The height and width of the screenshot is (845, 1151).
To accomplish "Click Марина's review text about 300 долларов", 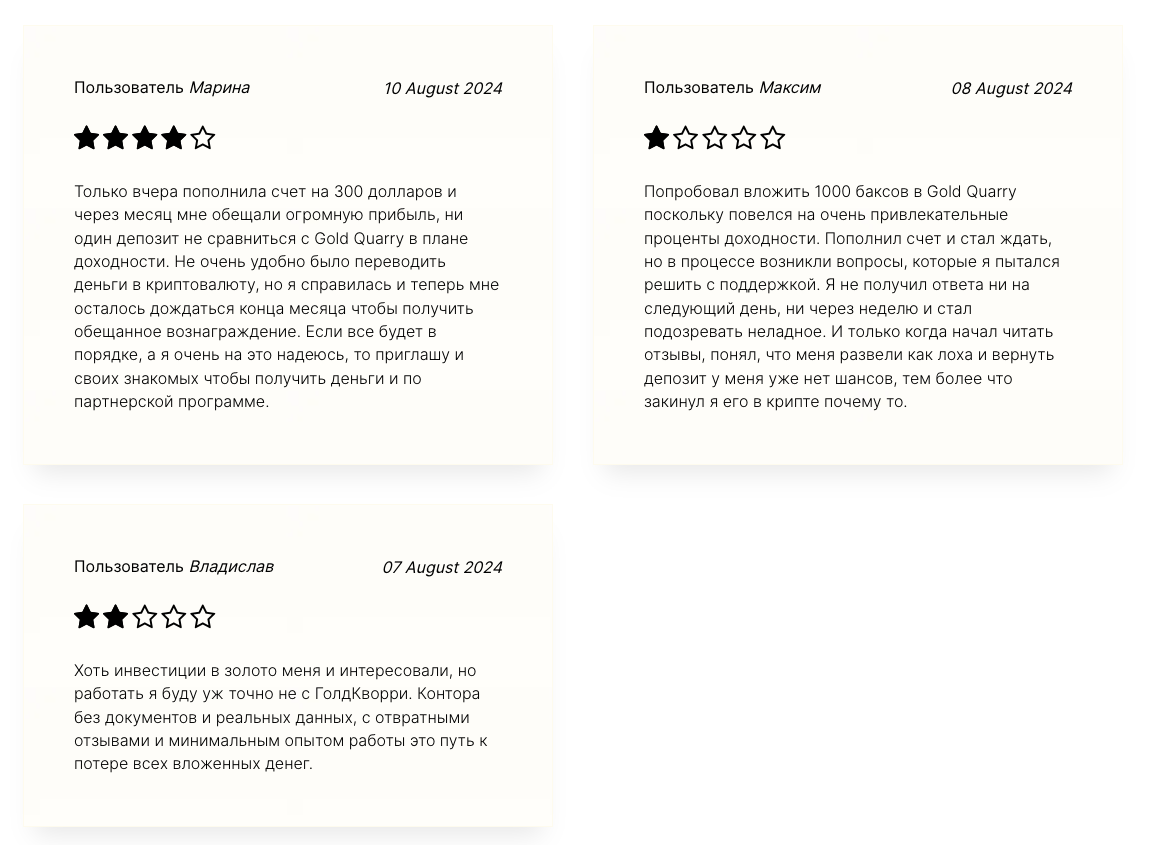I will (x=286, y=297).
